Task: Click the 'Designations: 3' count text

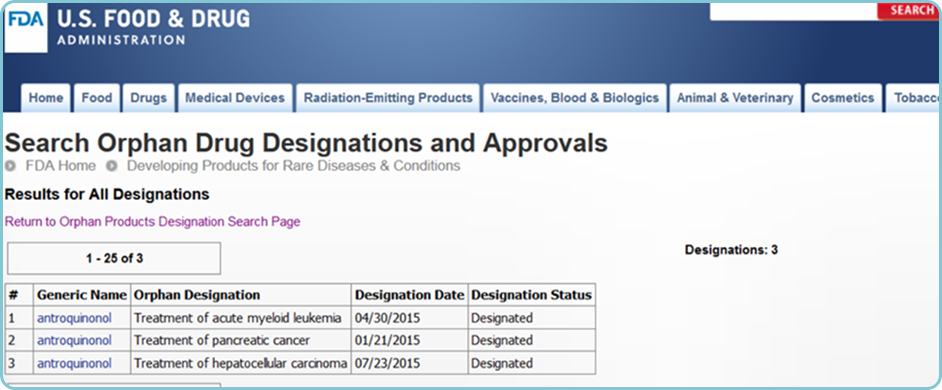Action: coord(731,250)
